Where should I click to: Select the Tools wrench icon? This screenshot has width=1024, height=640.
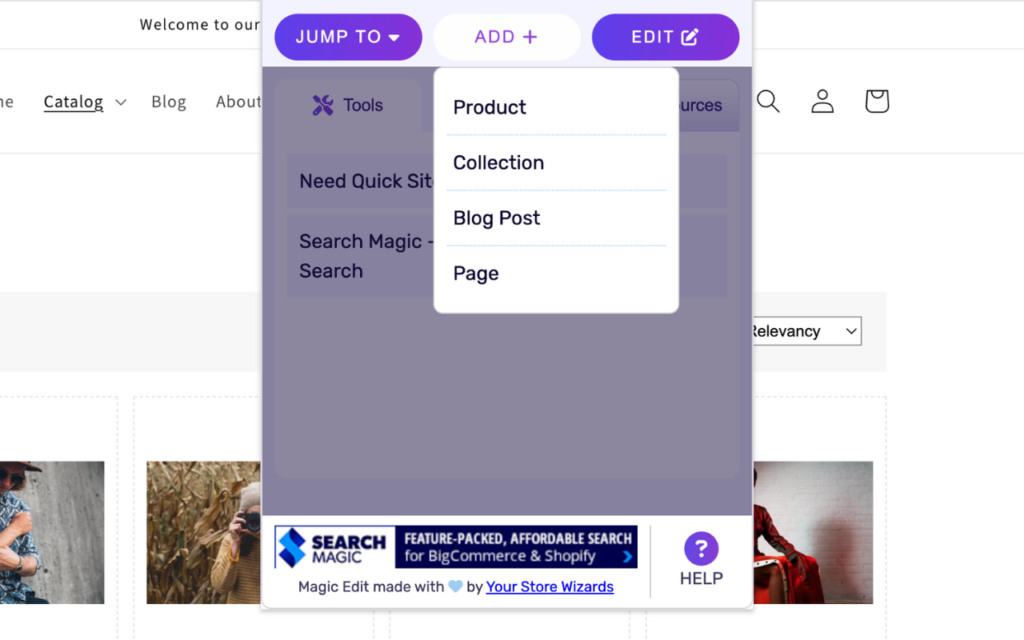pyautogui.click(x=320, y=104)
